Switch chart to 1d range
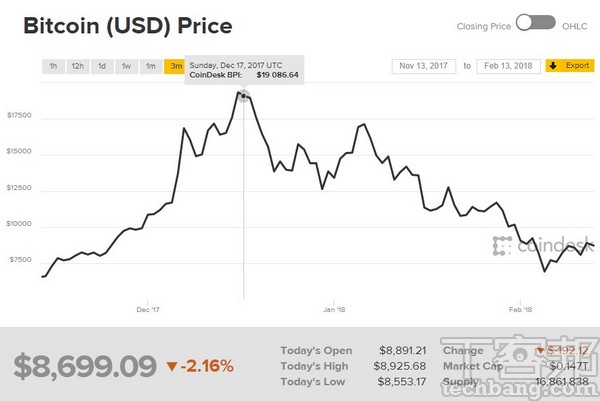This screenshot has height=401, width=600. point(102,66)
